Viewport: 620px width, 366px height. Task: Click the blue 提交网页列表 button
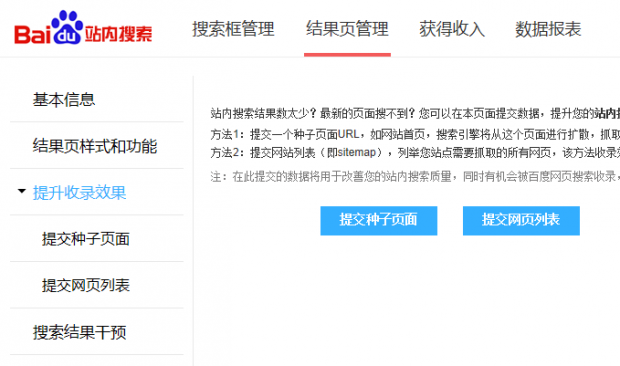tap(521, 221)
